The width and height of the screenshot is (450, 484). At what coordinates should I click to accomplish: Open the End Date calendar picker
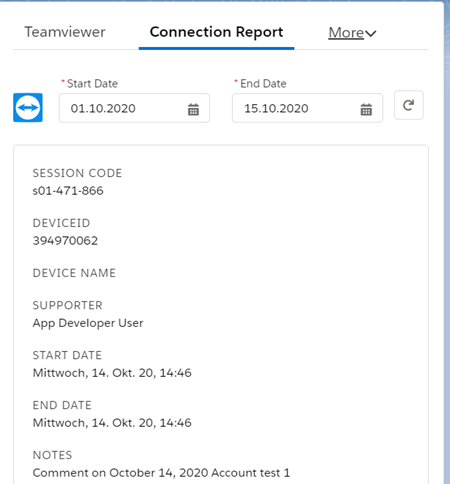(366, 109)
